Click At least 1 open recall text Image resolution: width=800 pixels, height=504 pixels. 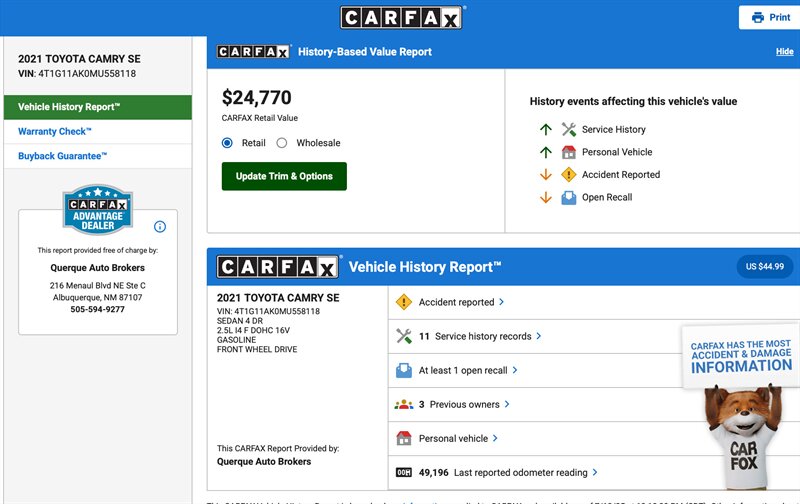click(x=463, y=370)
